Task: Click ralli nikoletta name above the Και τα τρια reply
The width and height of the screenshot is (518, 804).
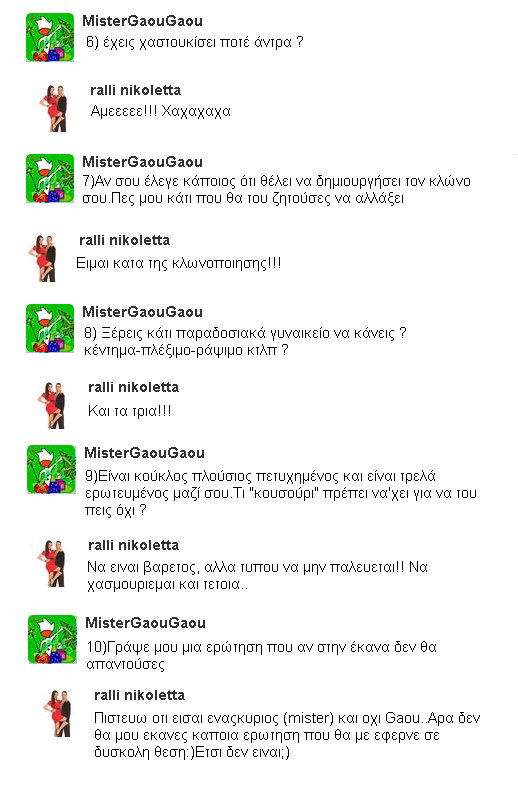Action: click(x=133, y=387)
